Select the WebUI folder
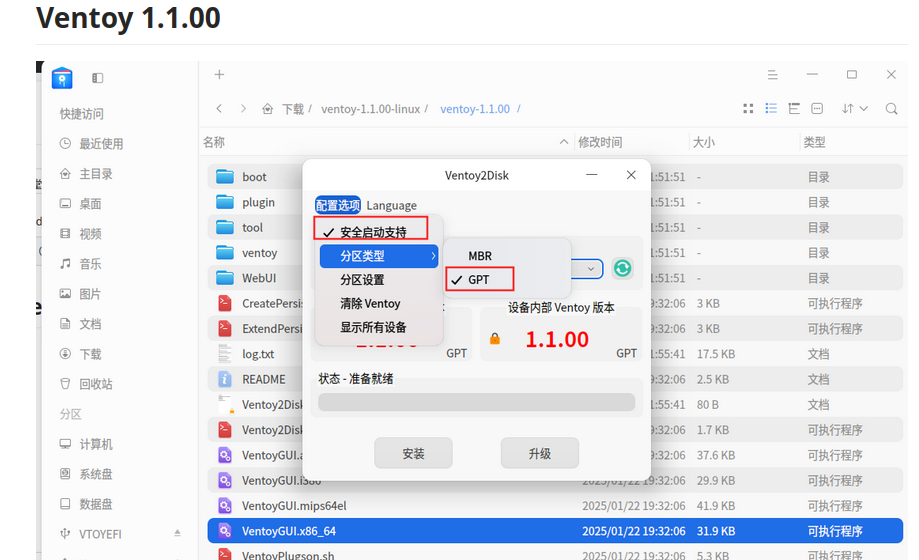 (x=259, y=278)
